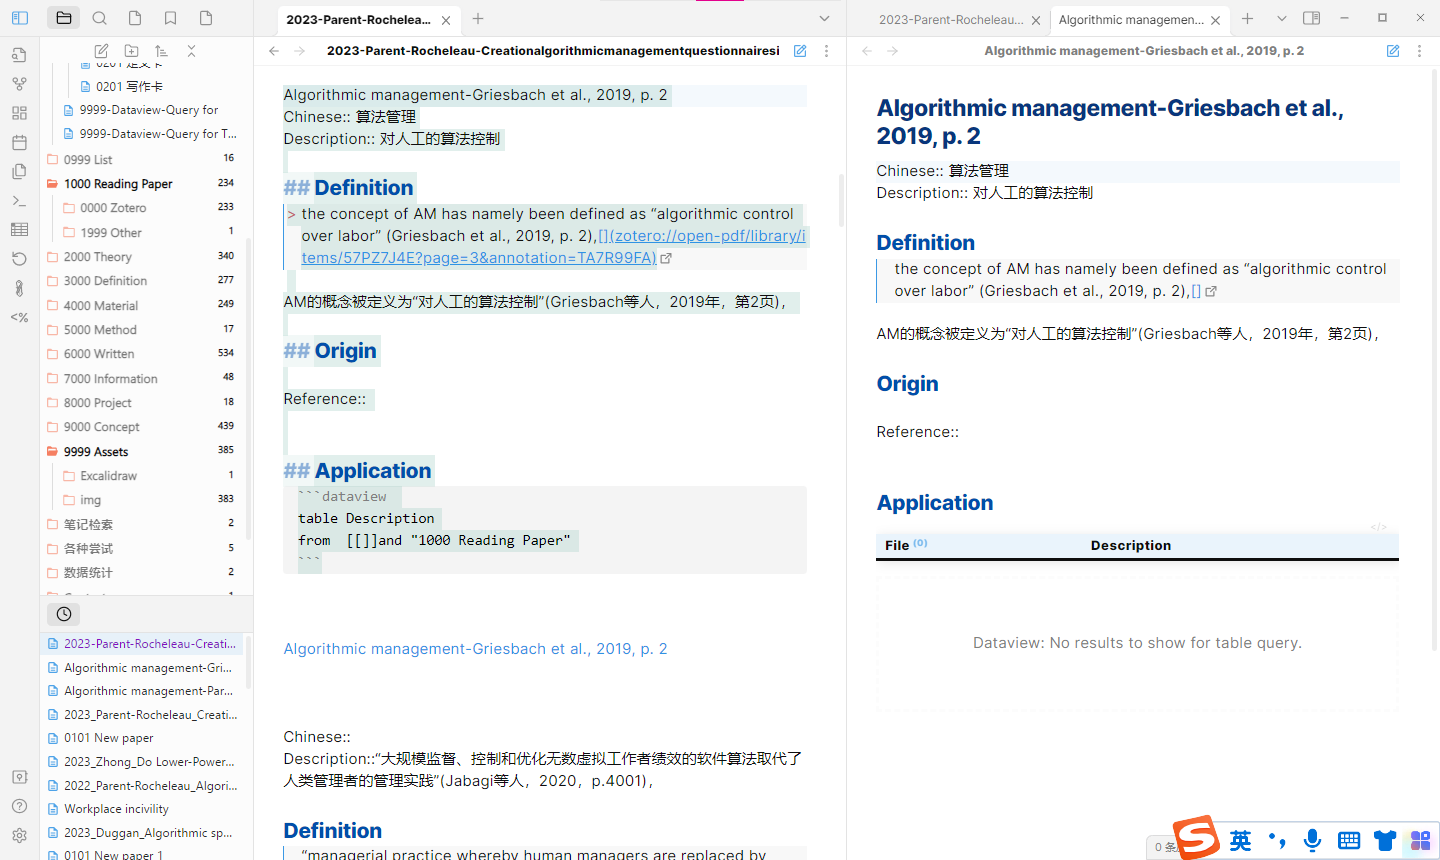
Task: Open the command palette ribbon icon
Action: (19, 201)
